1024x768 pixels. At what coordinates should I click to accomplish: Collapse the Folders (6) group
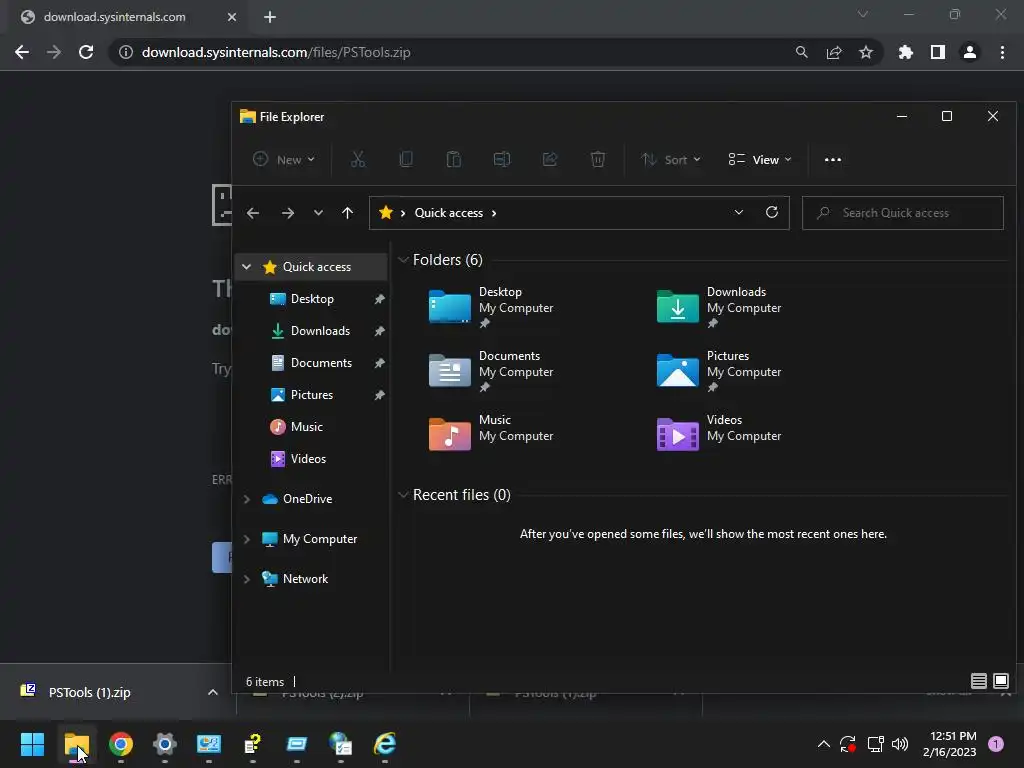tap(403, 260)
